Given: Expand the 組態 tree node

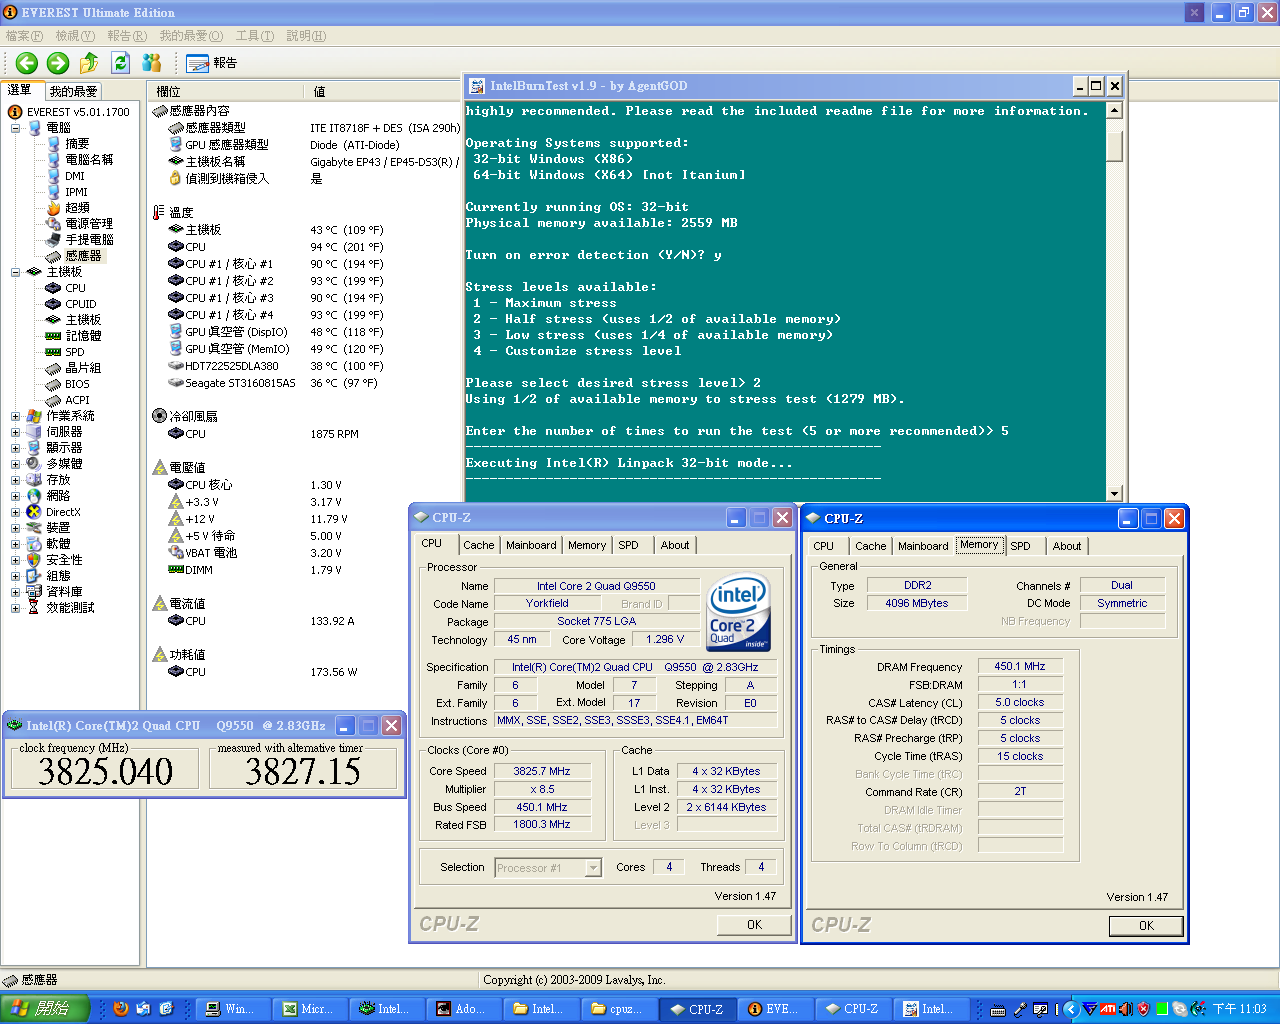Looking at the screenshot, I should tap(15, 576).
